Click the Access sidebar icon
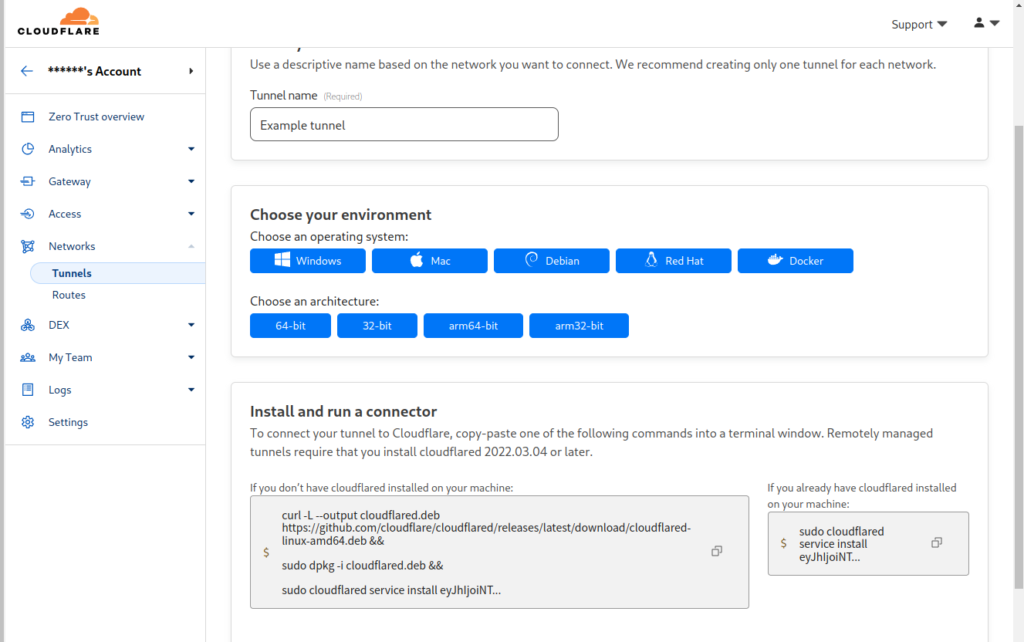Image resolution: width=1024 pixels, height=642 pixels. (x=27, y=214)
